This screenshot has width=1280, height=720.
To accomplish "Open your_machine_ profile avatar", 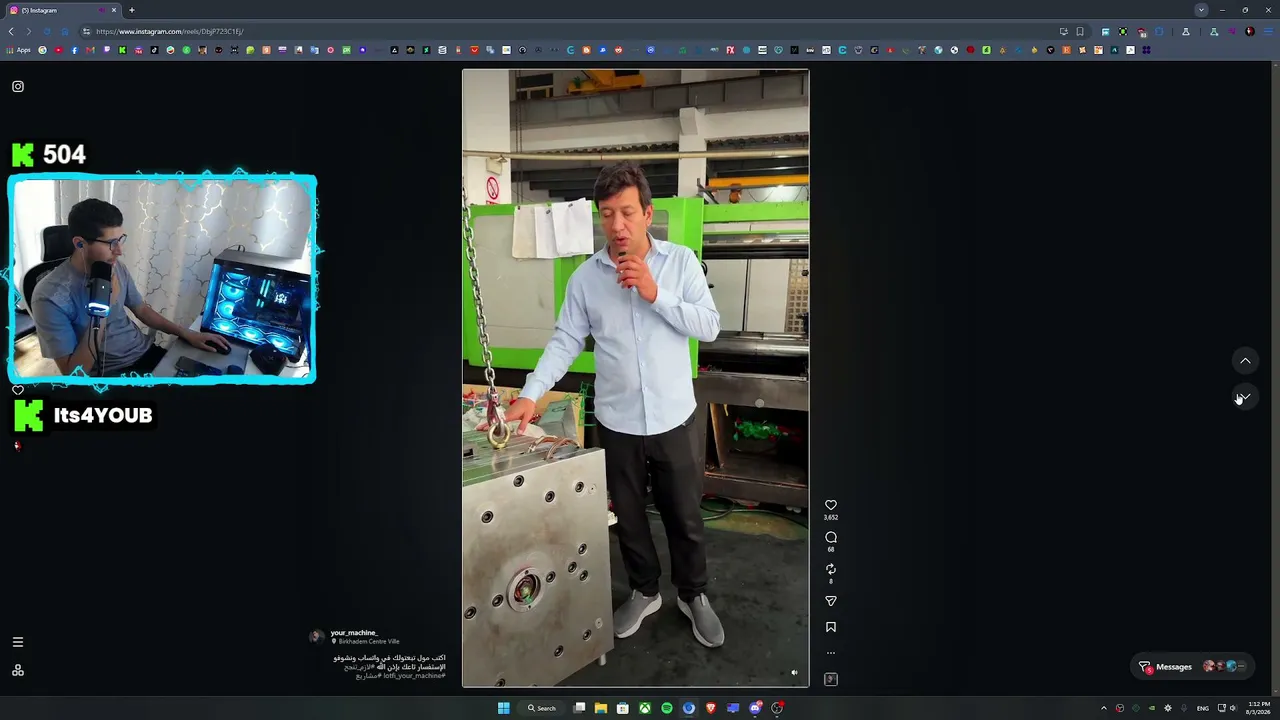I will click(x=316, y=636).
